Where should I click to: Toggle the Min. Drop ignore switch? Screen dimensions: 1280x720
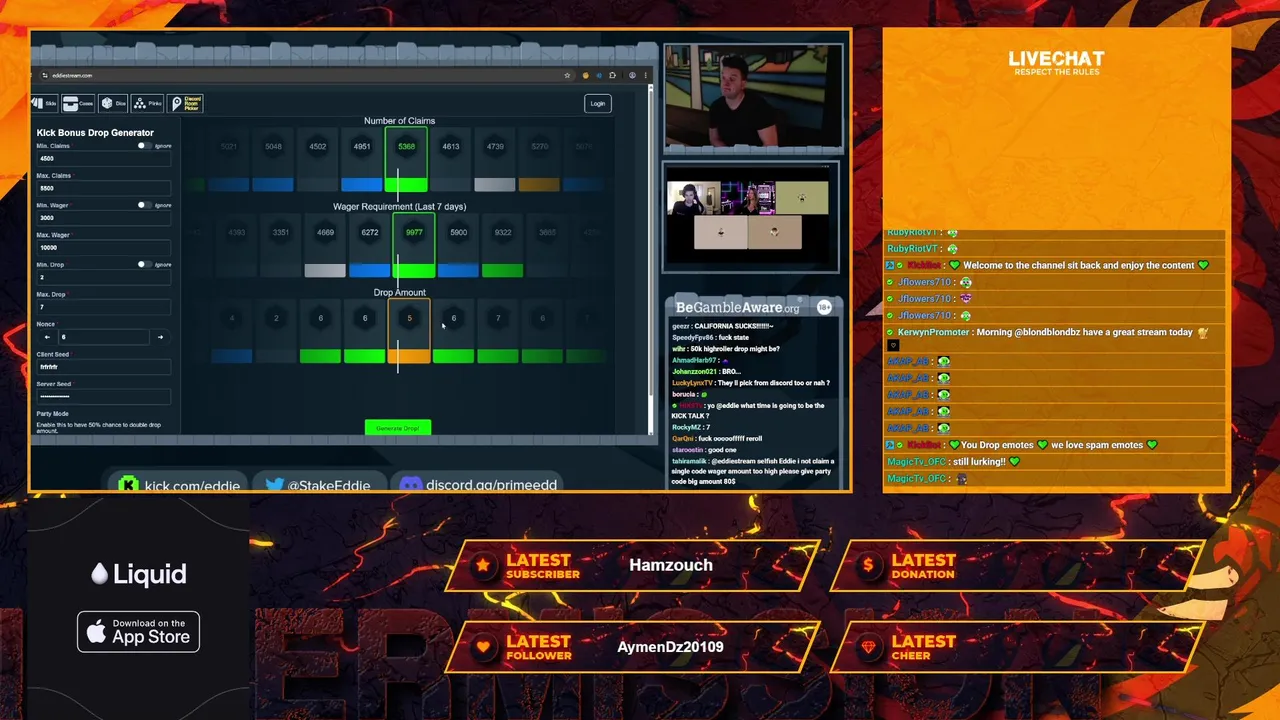click(x=144, y=264)
